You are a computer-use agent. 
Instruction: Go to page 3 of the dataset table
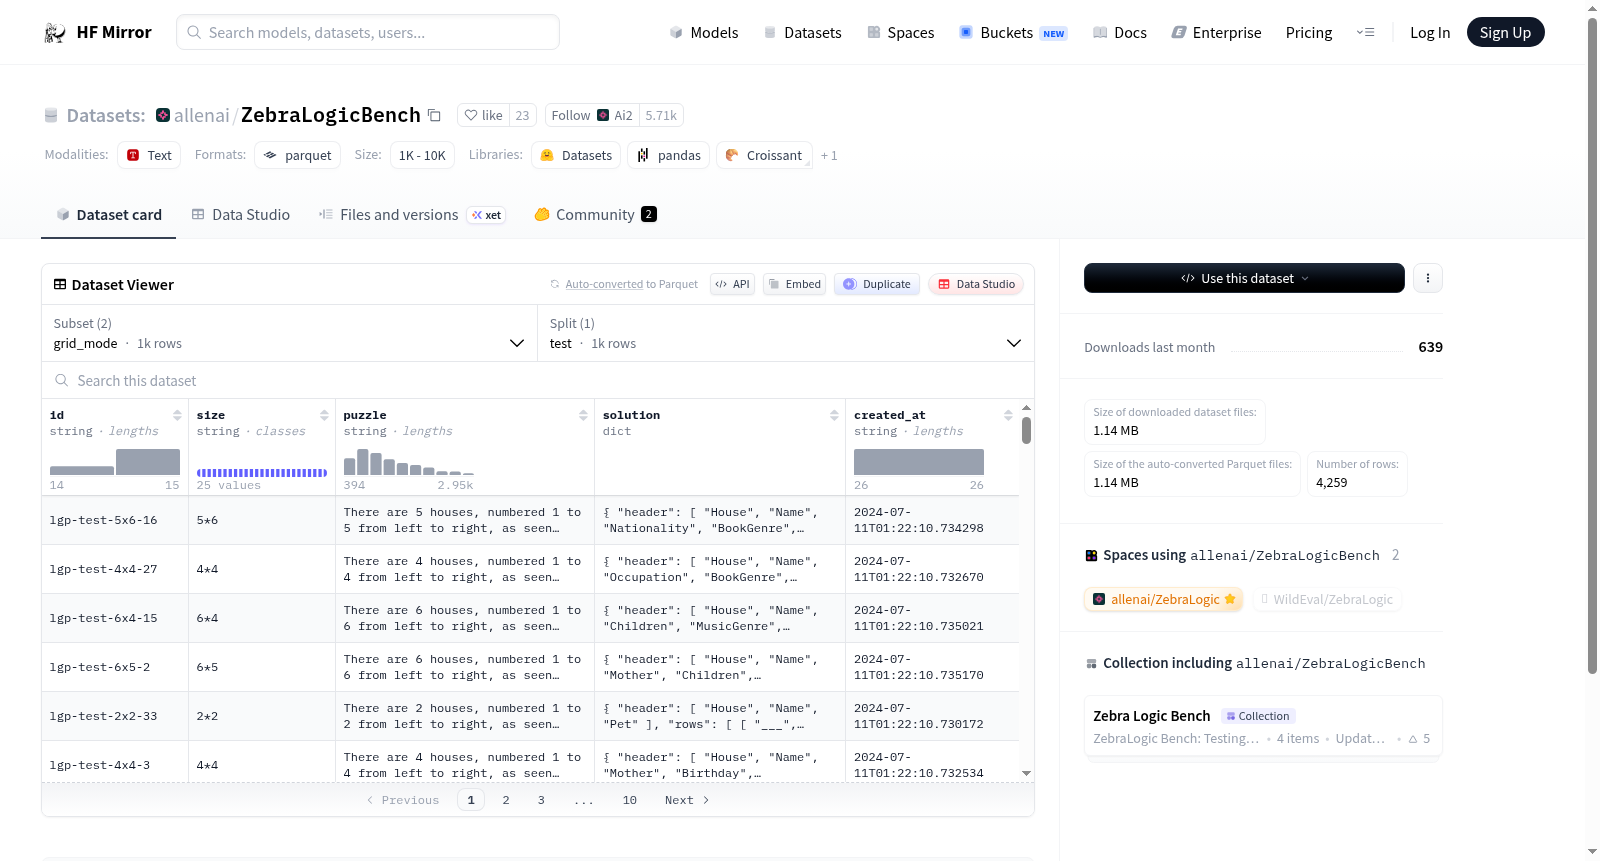click(541, 800)
